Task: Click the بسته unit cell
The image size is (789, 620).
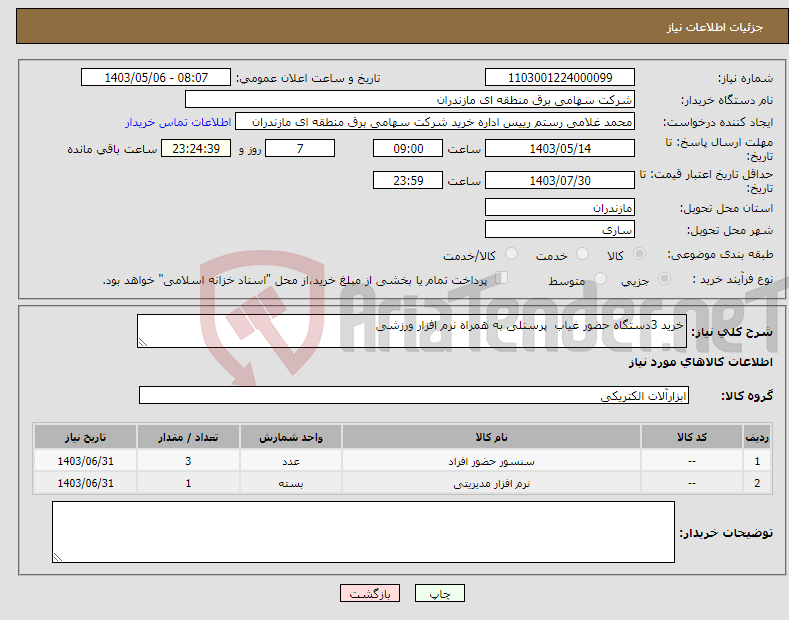Action: tap(291, 483)
